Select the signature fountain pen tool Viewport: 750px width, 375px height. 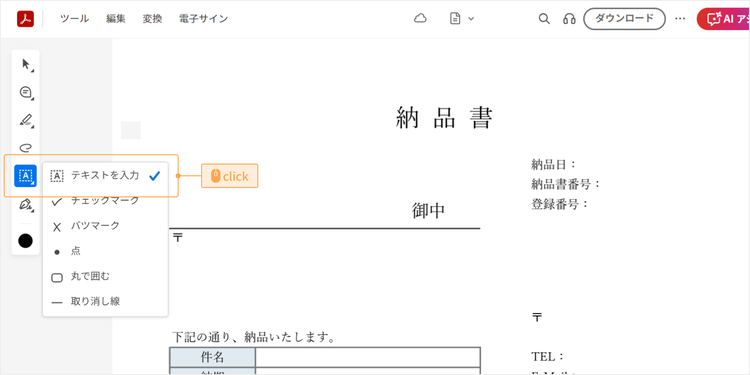click(x=26, y=205)
